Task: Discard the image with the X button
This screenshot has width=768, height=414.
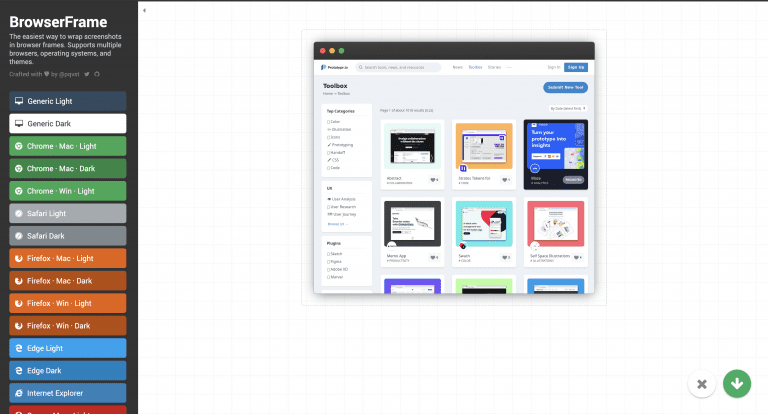Action: tap(702, 384)
